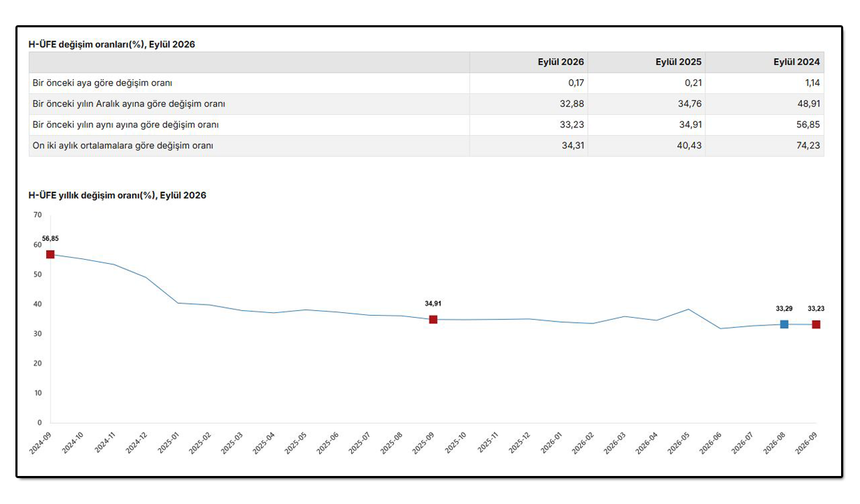Click the x-axis label 2024-09

40,443
